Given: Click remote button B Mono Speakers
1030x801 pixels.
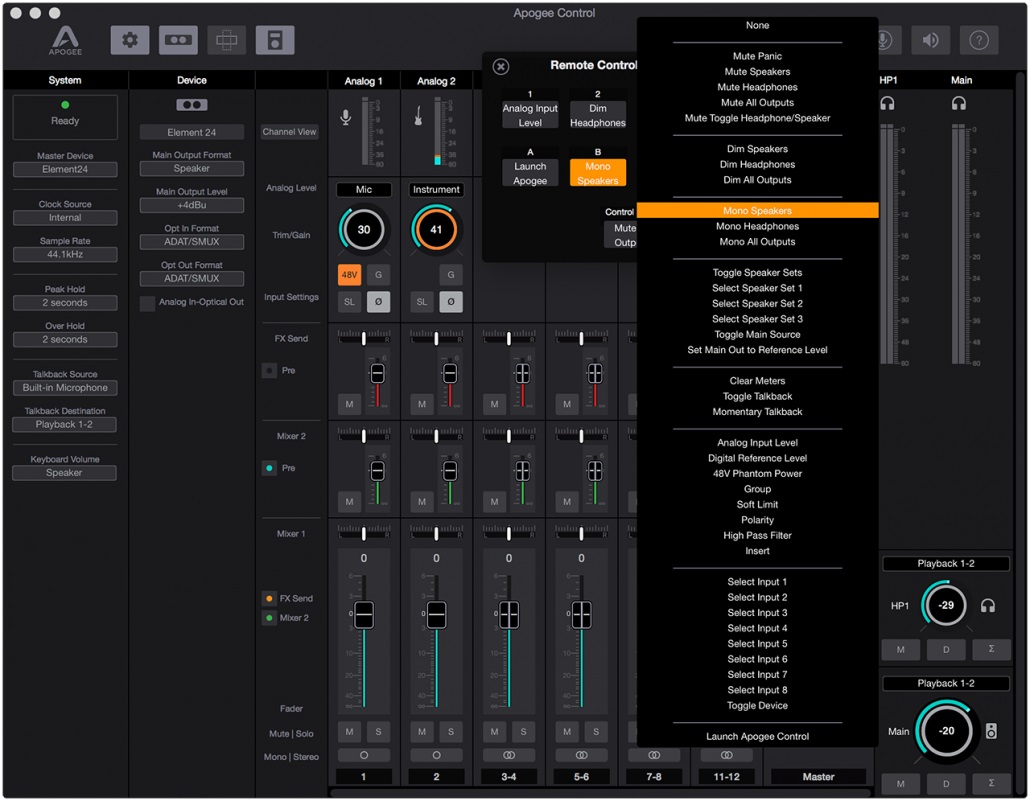Looking at the screenshot, I should pyautogui.click(x=598, y=173).
